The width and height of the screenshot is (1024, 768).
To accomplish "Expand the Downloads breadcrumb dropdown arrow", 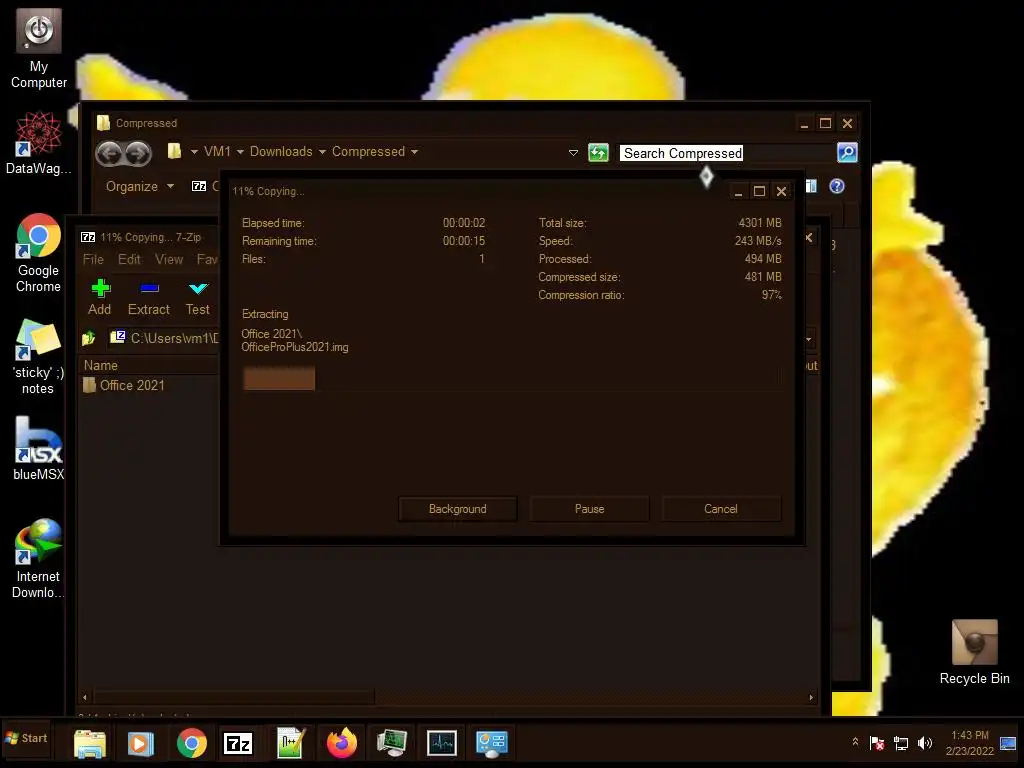I will point(322,152).
